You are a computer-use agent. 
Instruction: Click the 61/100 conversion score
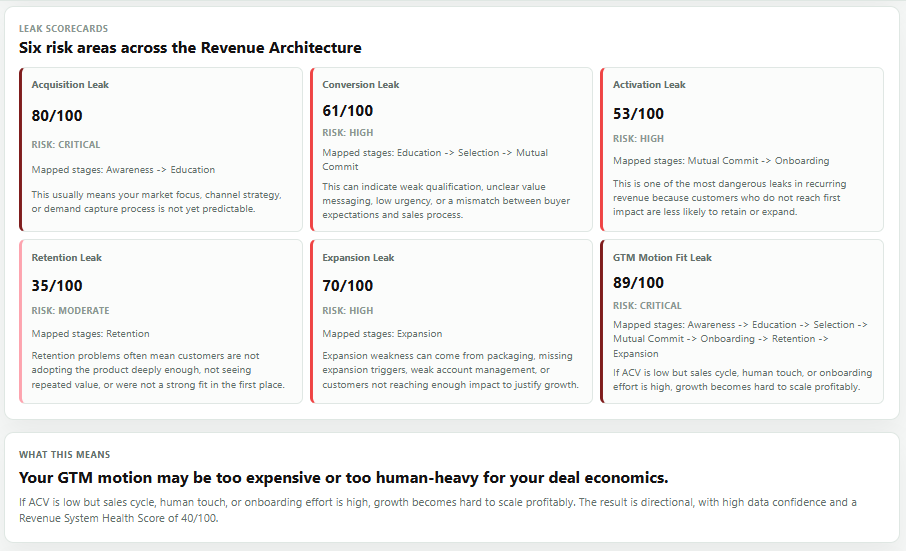tap(348, 111)
